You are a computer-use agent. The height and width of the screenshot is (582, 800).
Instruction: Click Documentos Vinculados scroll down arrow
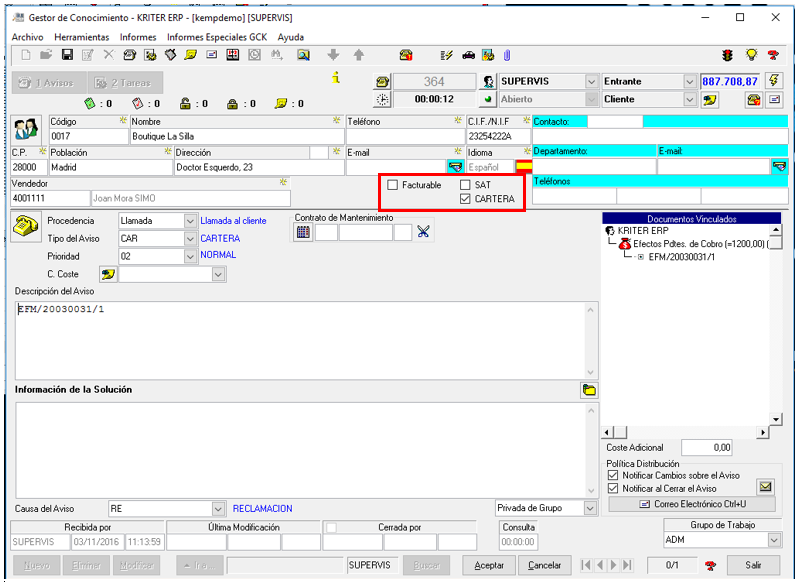tap(776, 419)
